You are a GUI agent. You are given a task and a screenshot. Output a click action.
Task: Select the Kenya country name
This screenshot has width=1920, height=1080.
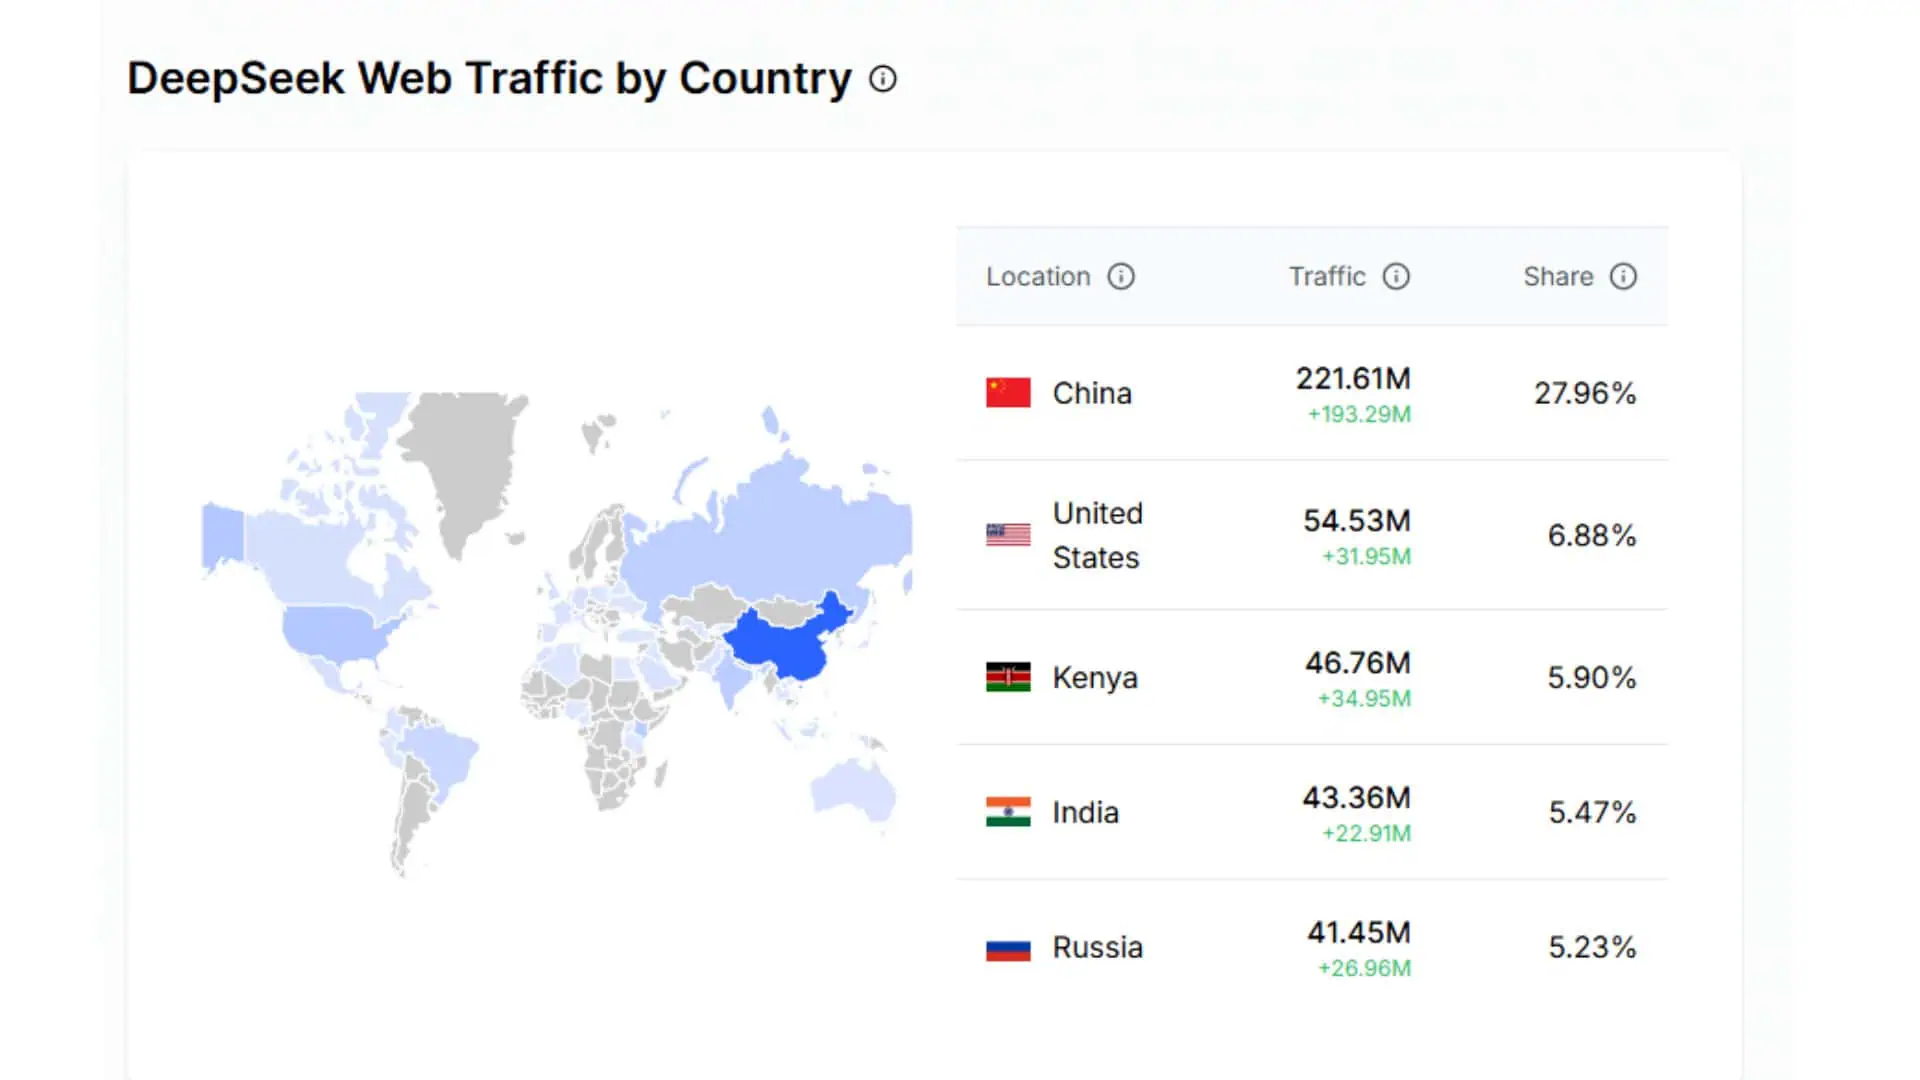[1094, 678]
